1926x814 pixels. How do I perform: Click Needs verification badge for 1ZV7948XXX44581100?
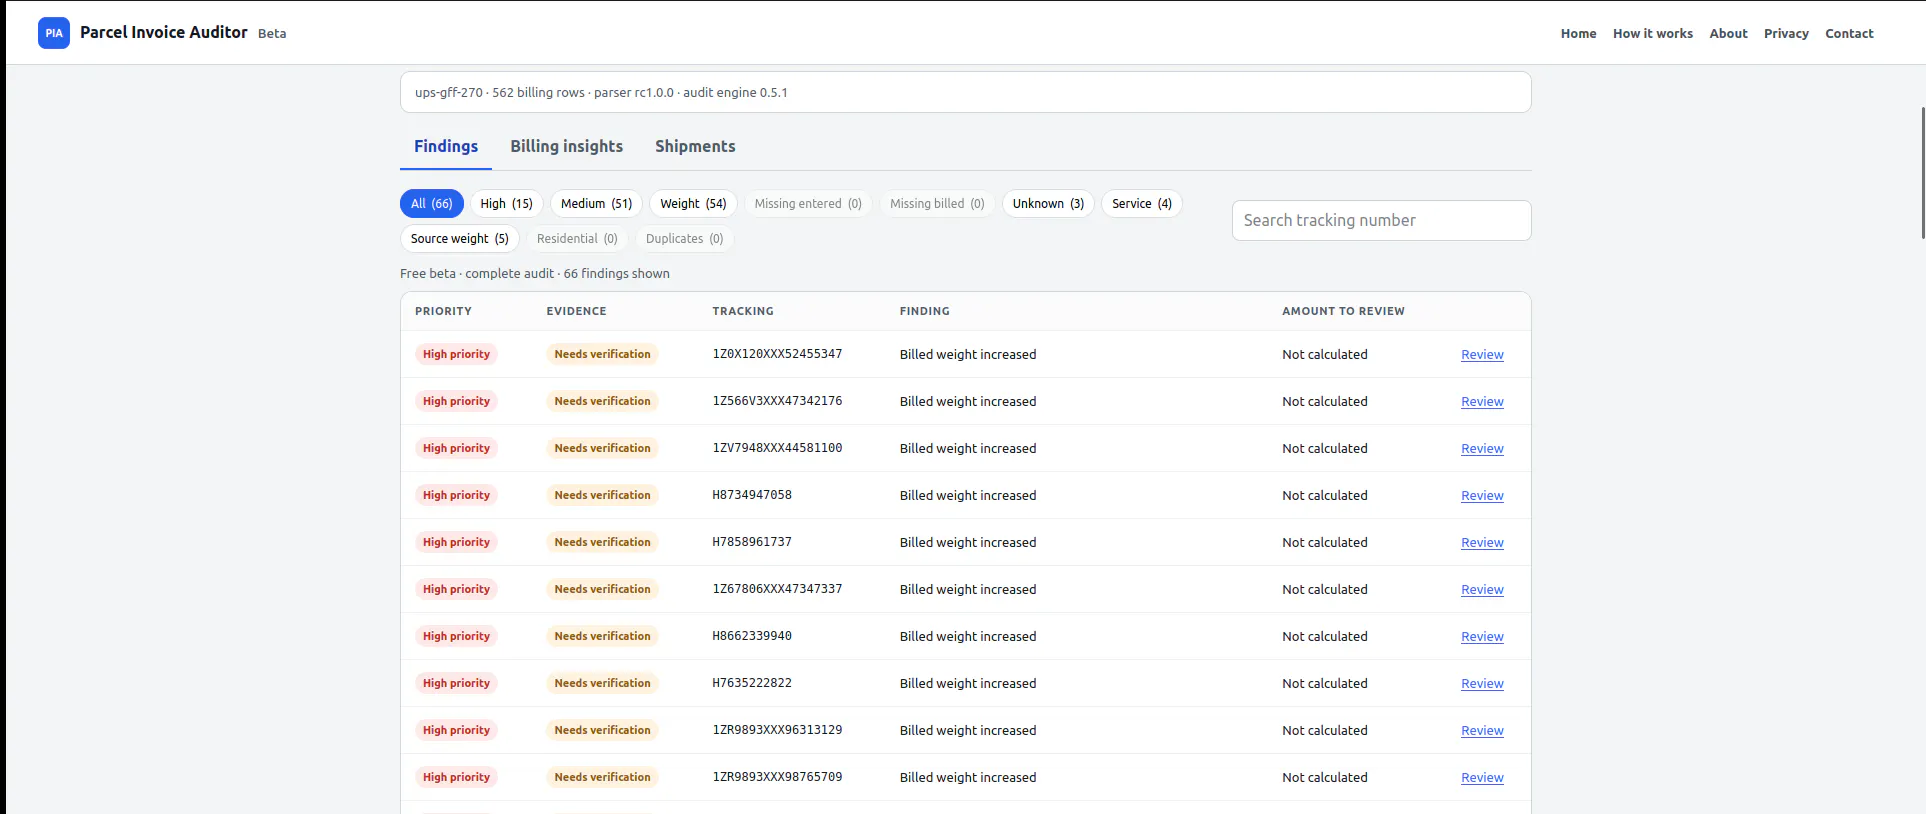point(602,448)
